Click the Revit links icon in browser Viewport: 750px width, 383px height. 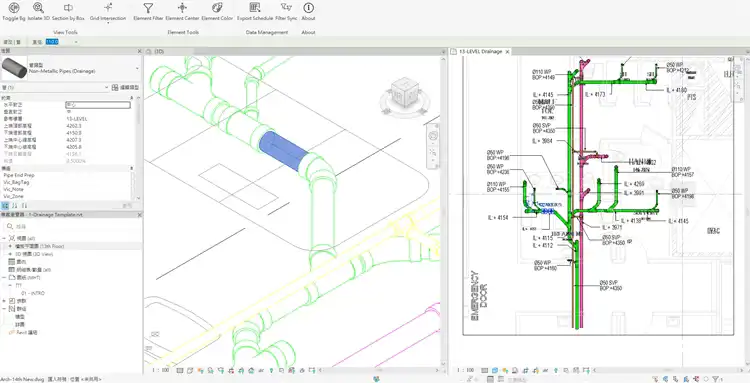tap(12, 332)
